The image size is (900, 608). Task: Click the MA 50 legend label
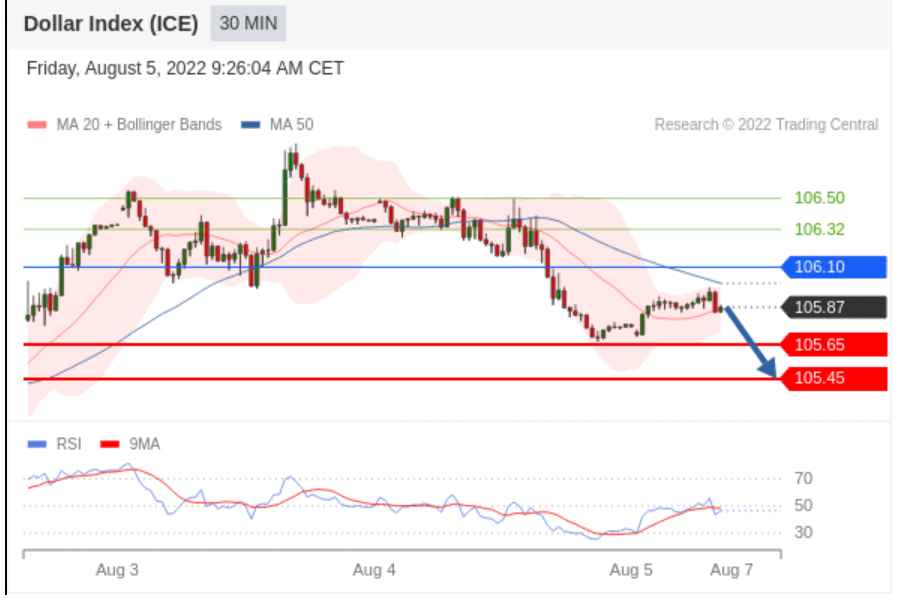coord(292,125)
